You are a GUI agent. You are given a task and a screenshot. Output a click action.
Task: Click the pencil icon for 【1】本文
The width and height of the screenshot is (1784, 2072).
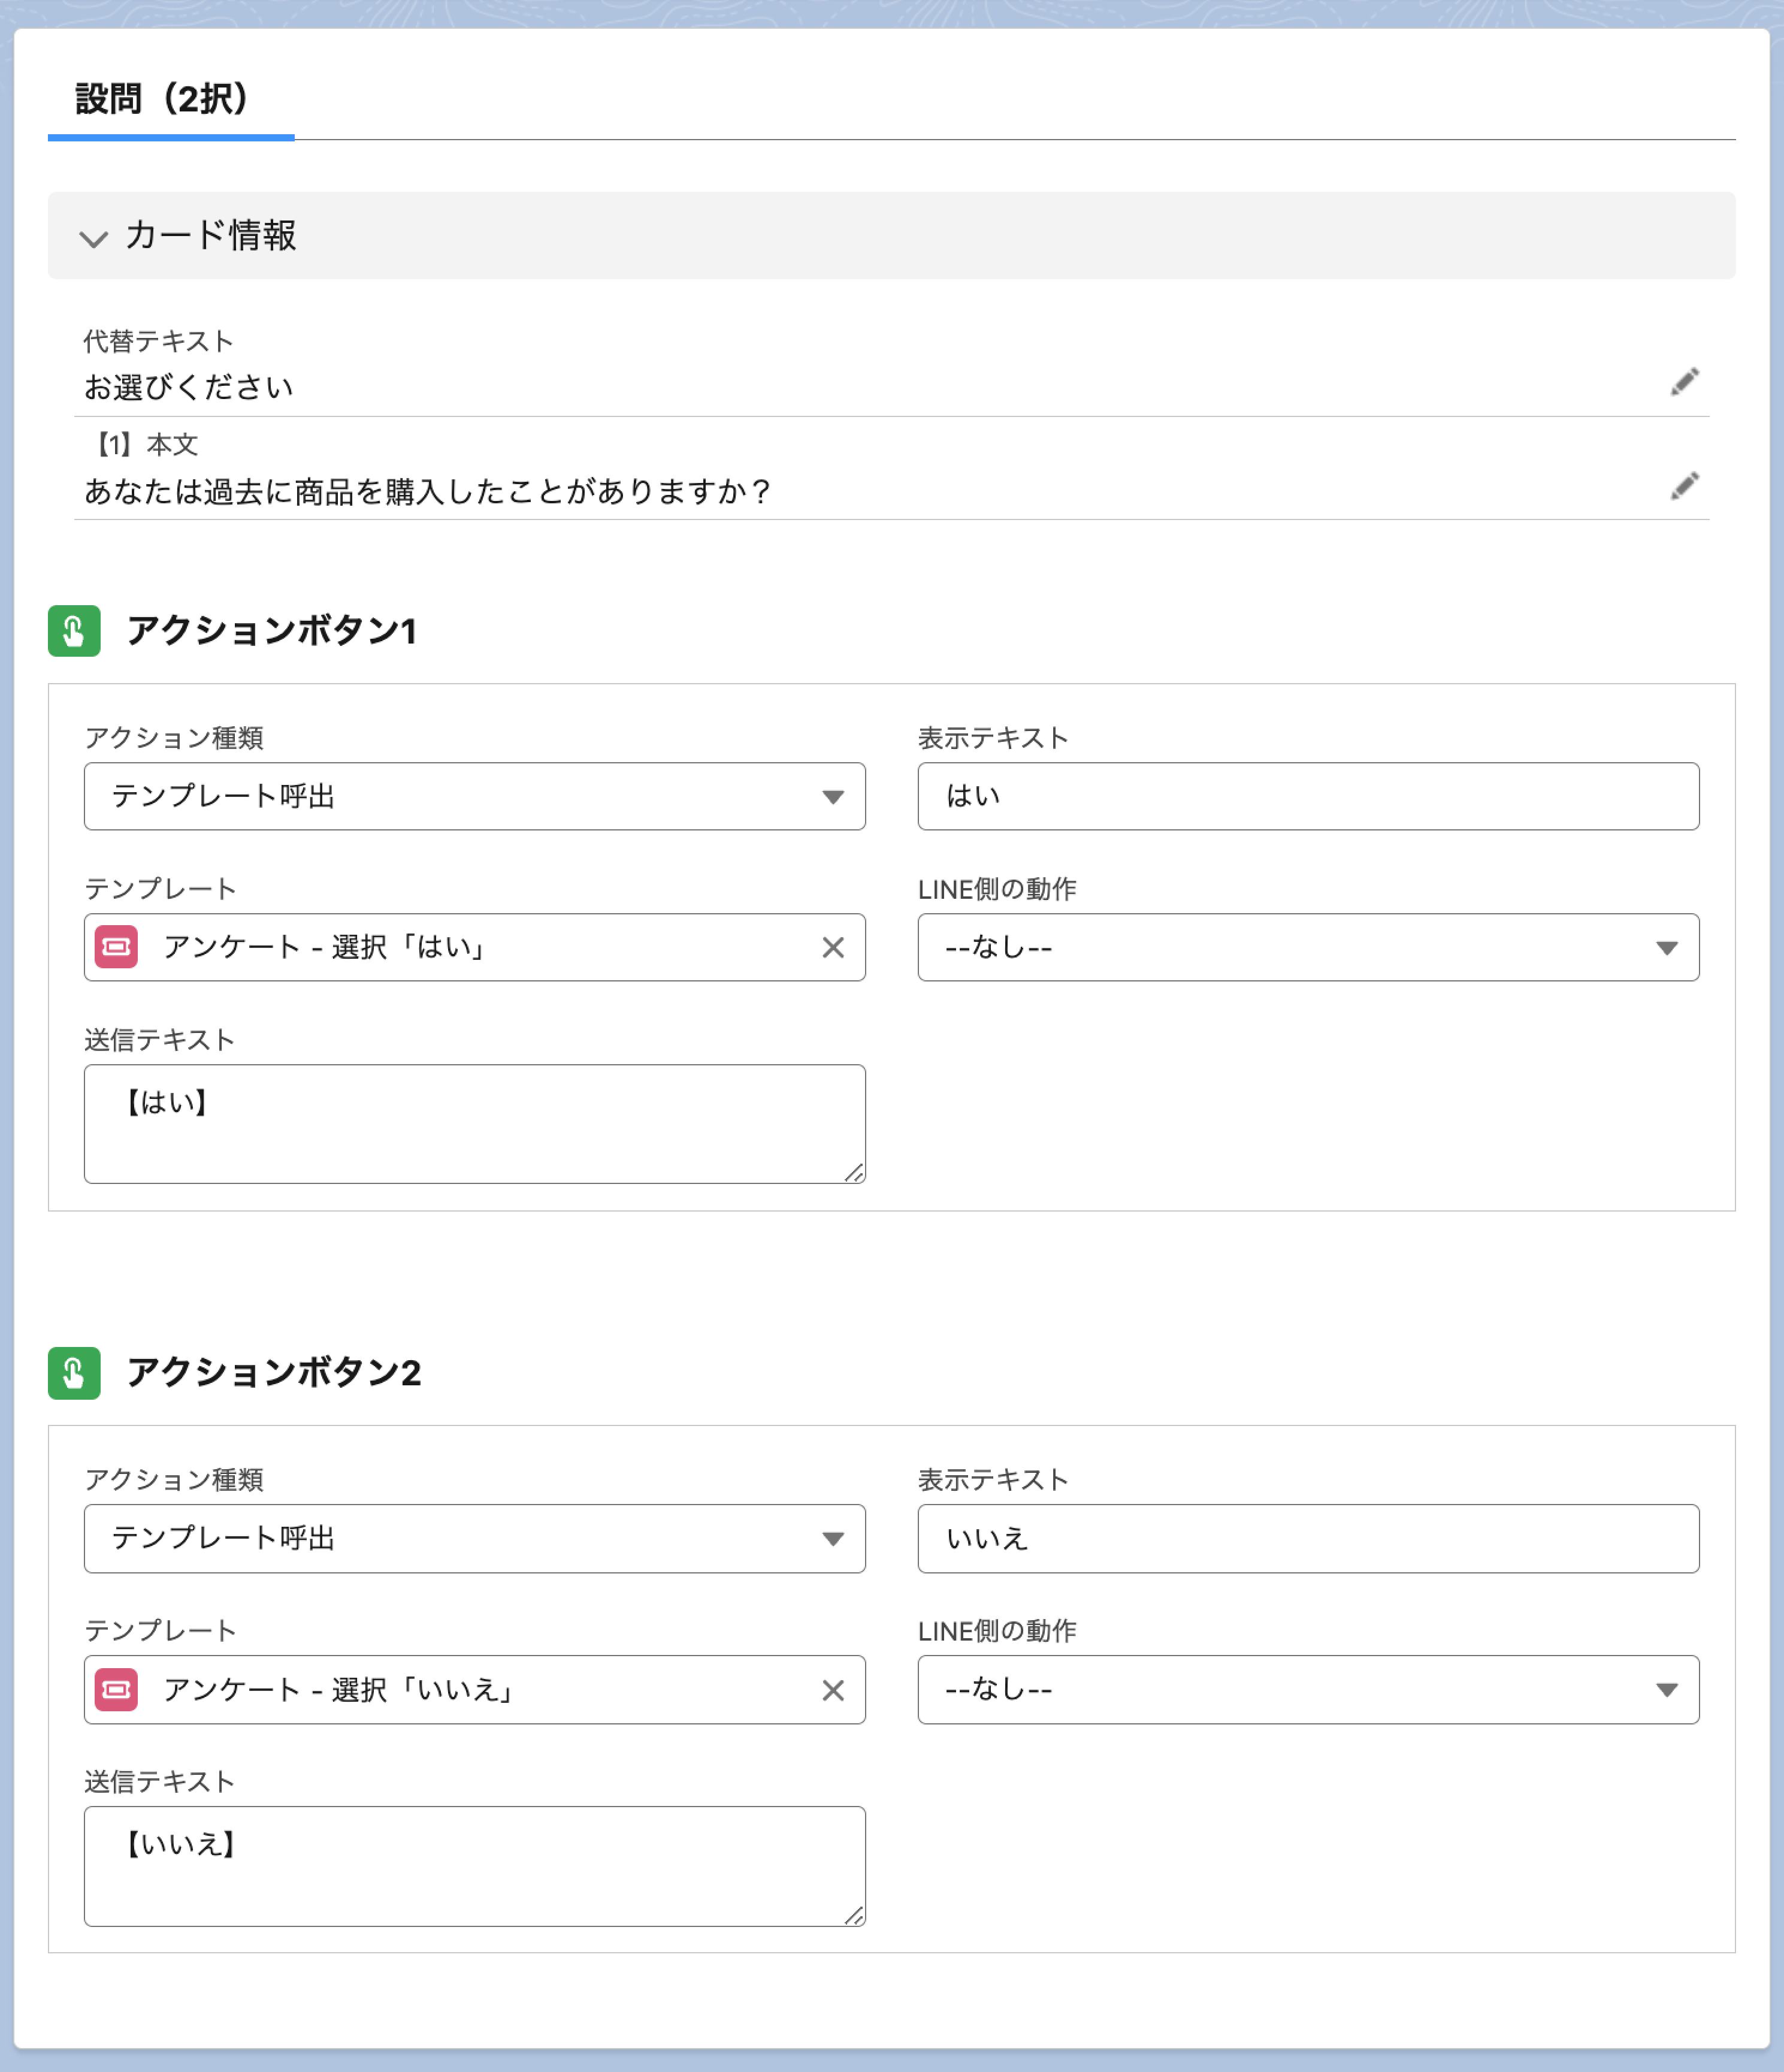coord(1684,486)
